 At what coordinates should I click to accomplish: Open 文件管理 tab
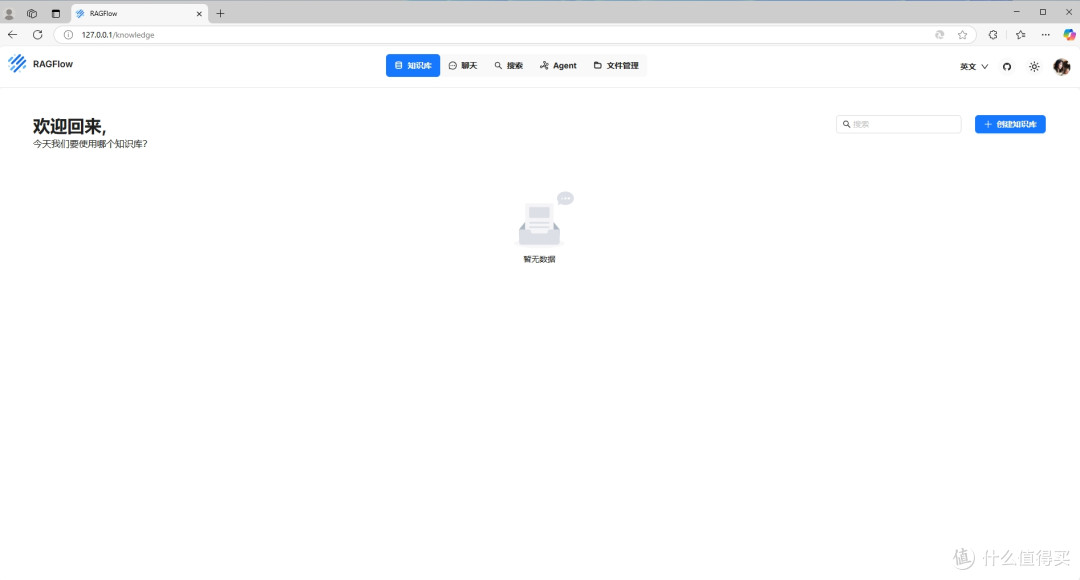pos(616,65)
